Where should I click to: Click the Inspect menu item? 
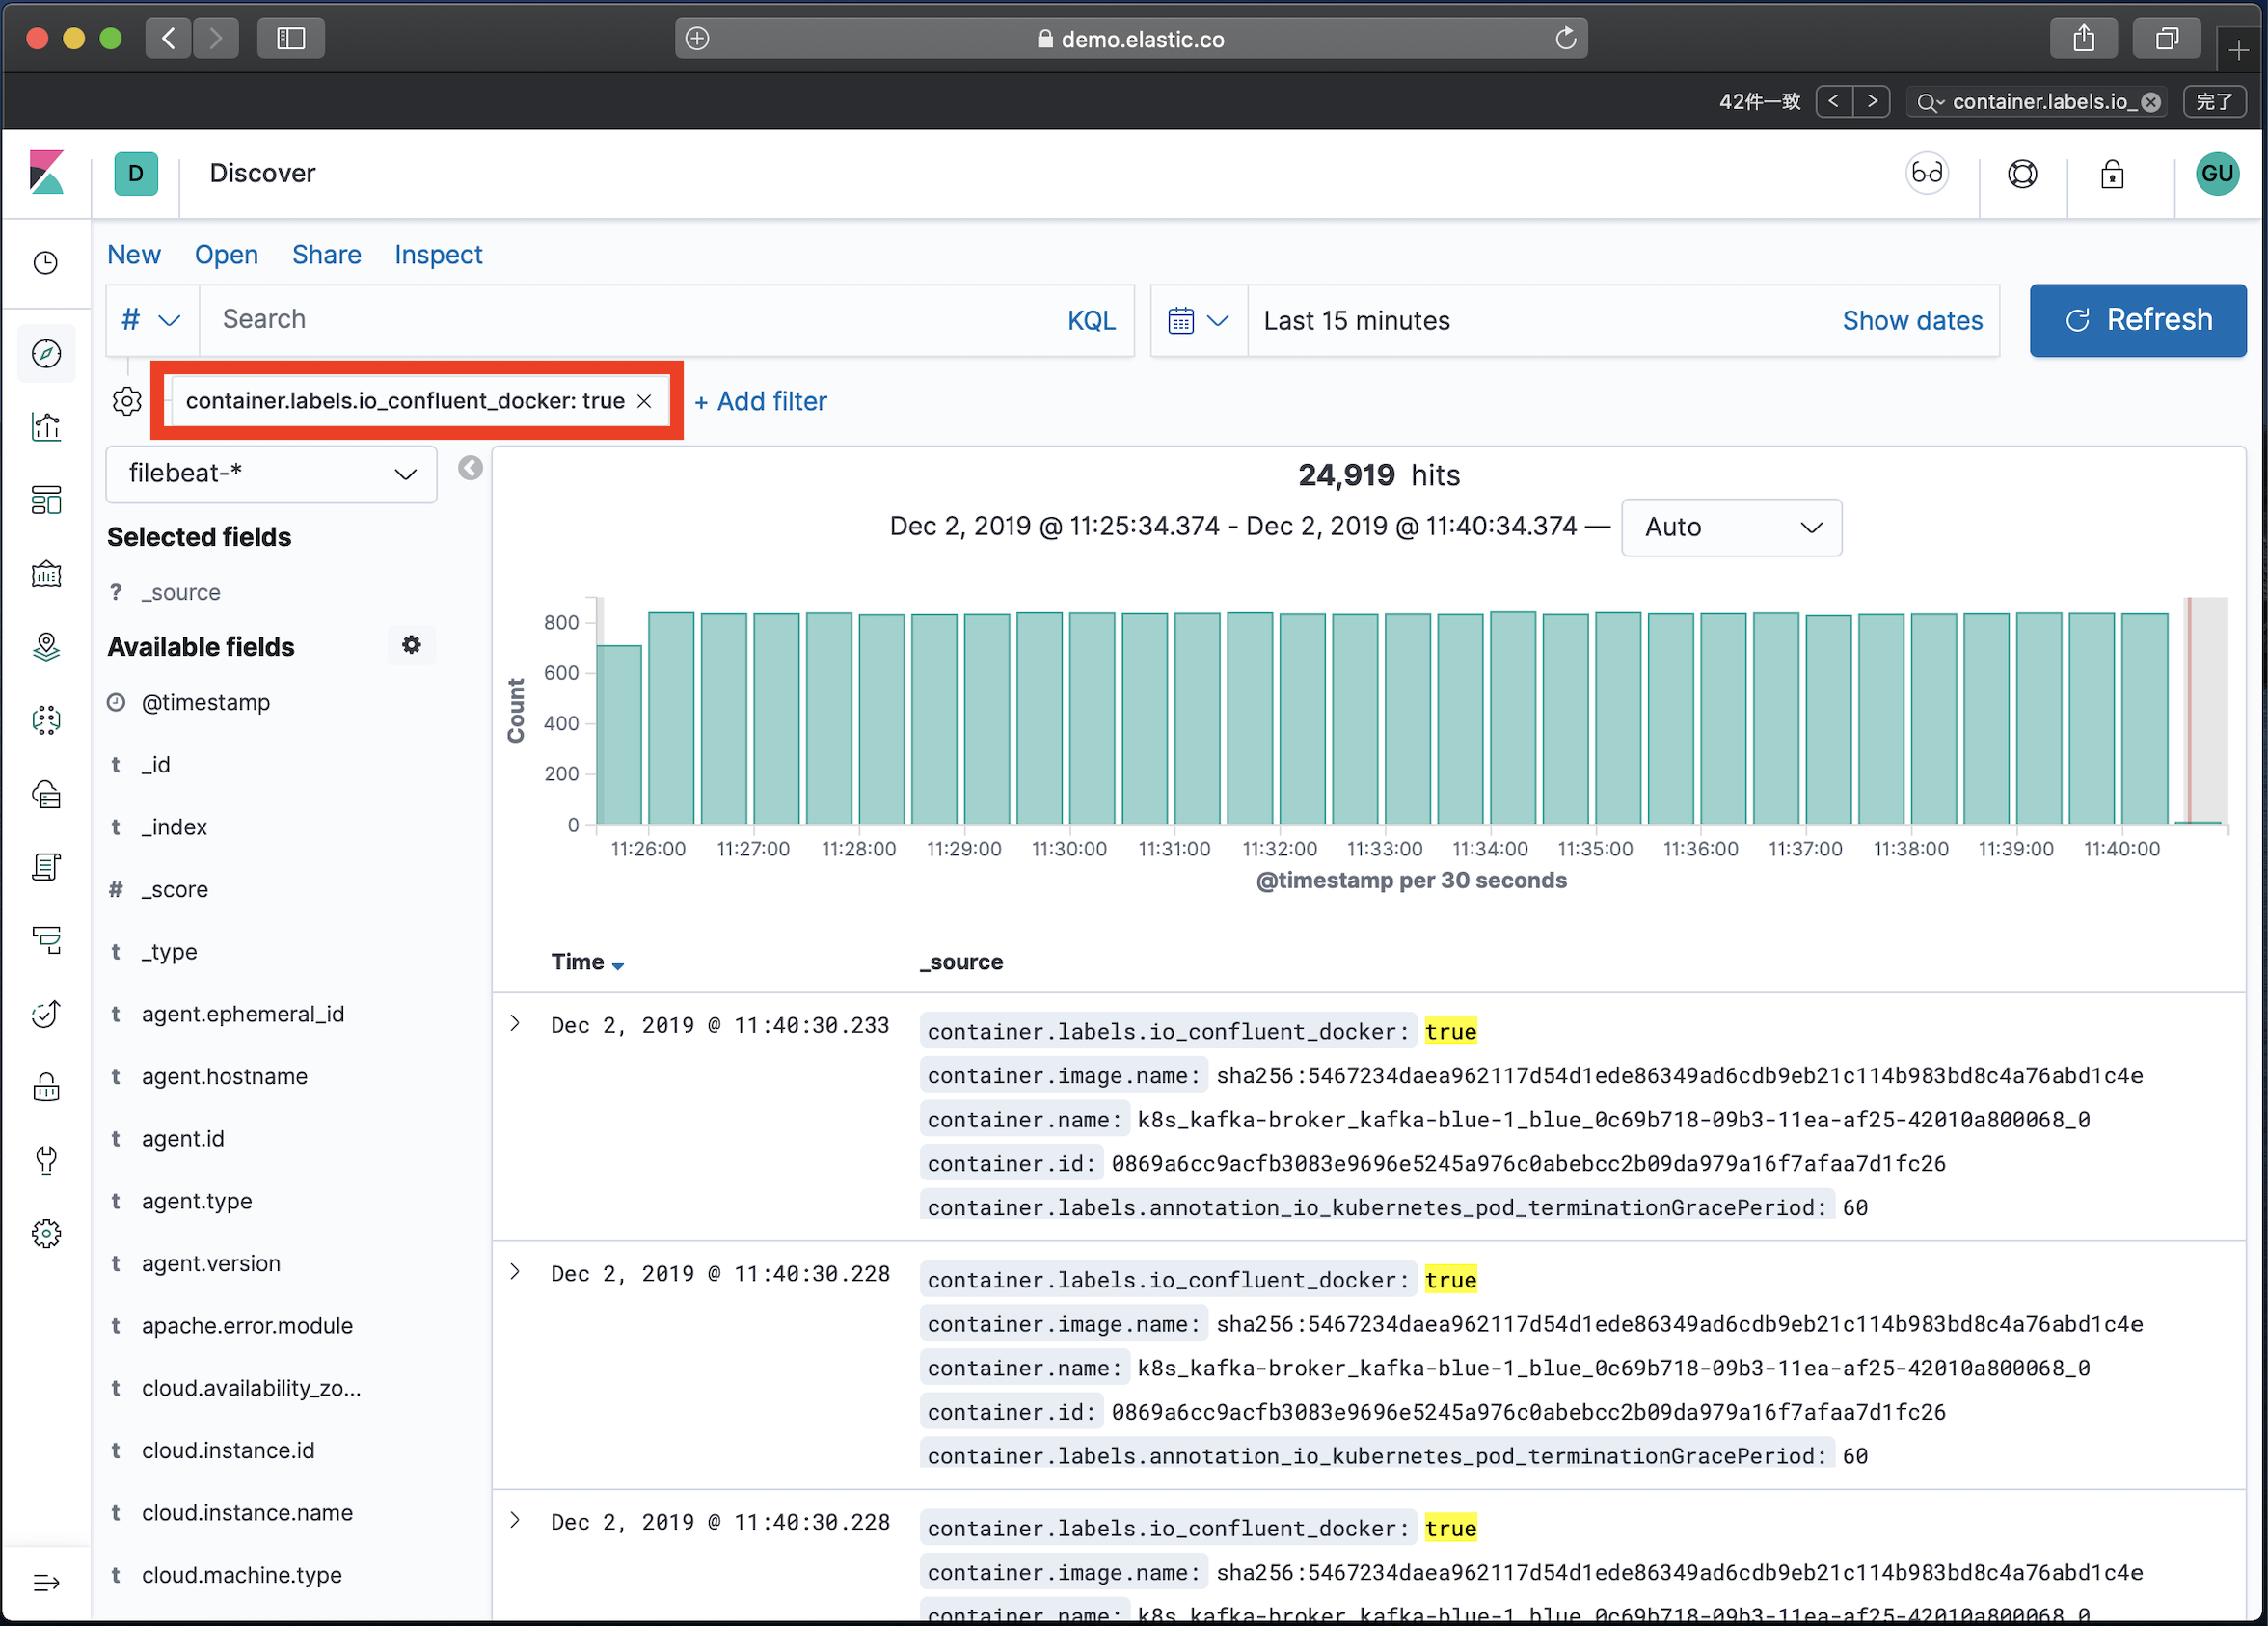pos(438,255)
